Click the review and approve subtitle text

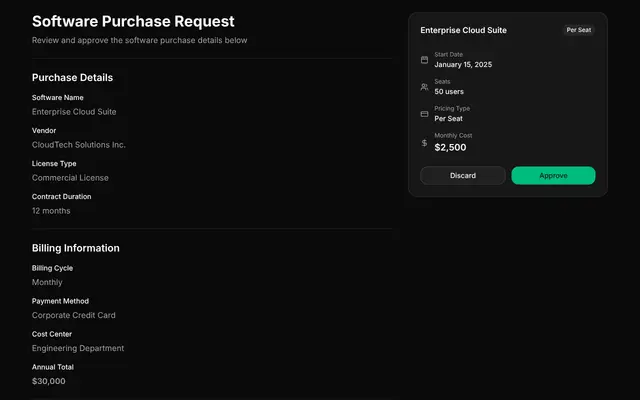pyautogui.click(x=140, y=40)
